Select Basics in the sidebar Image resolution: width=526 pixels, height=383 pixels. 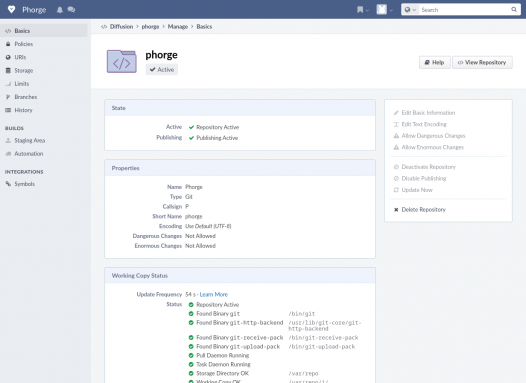tap(44, 31)
